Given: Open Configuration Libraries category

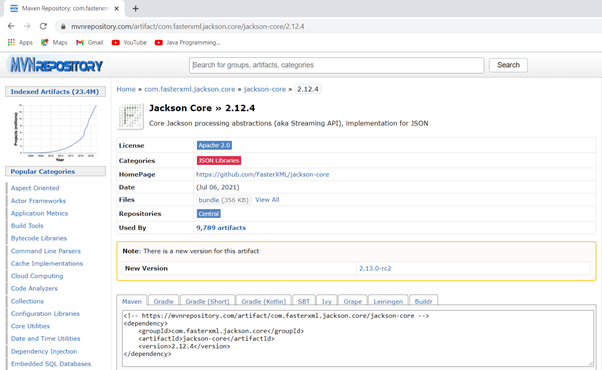Looking at the screenshot, I should (x=45, y=314).
